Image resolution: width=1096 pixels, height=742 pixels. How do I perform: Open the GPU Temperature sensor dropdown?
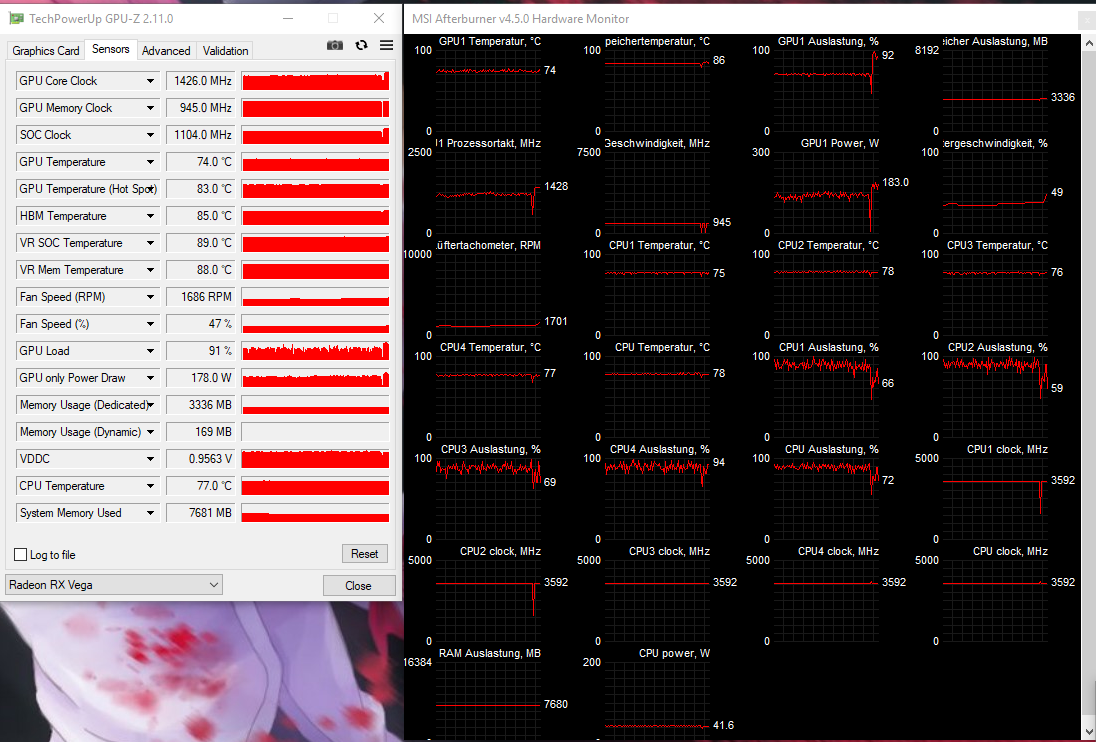[150, 162]
